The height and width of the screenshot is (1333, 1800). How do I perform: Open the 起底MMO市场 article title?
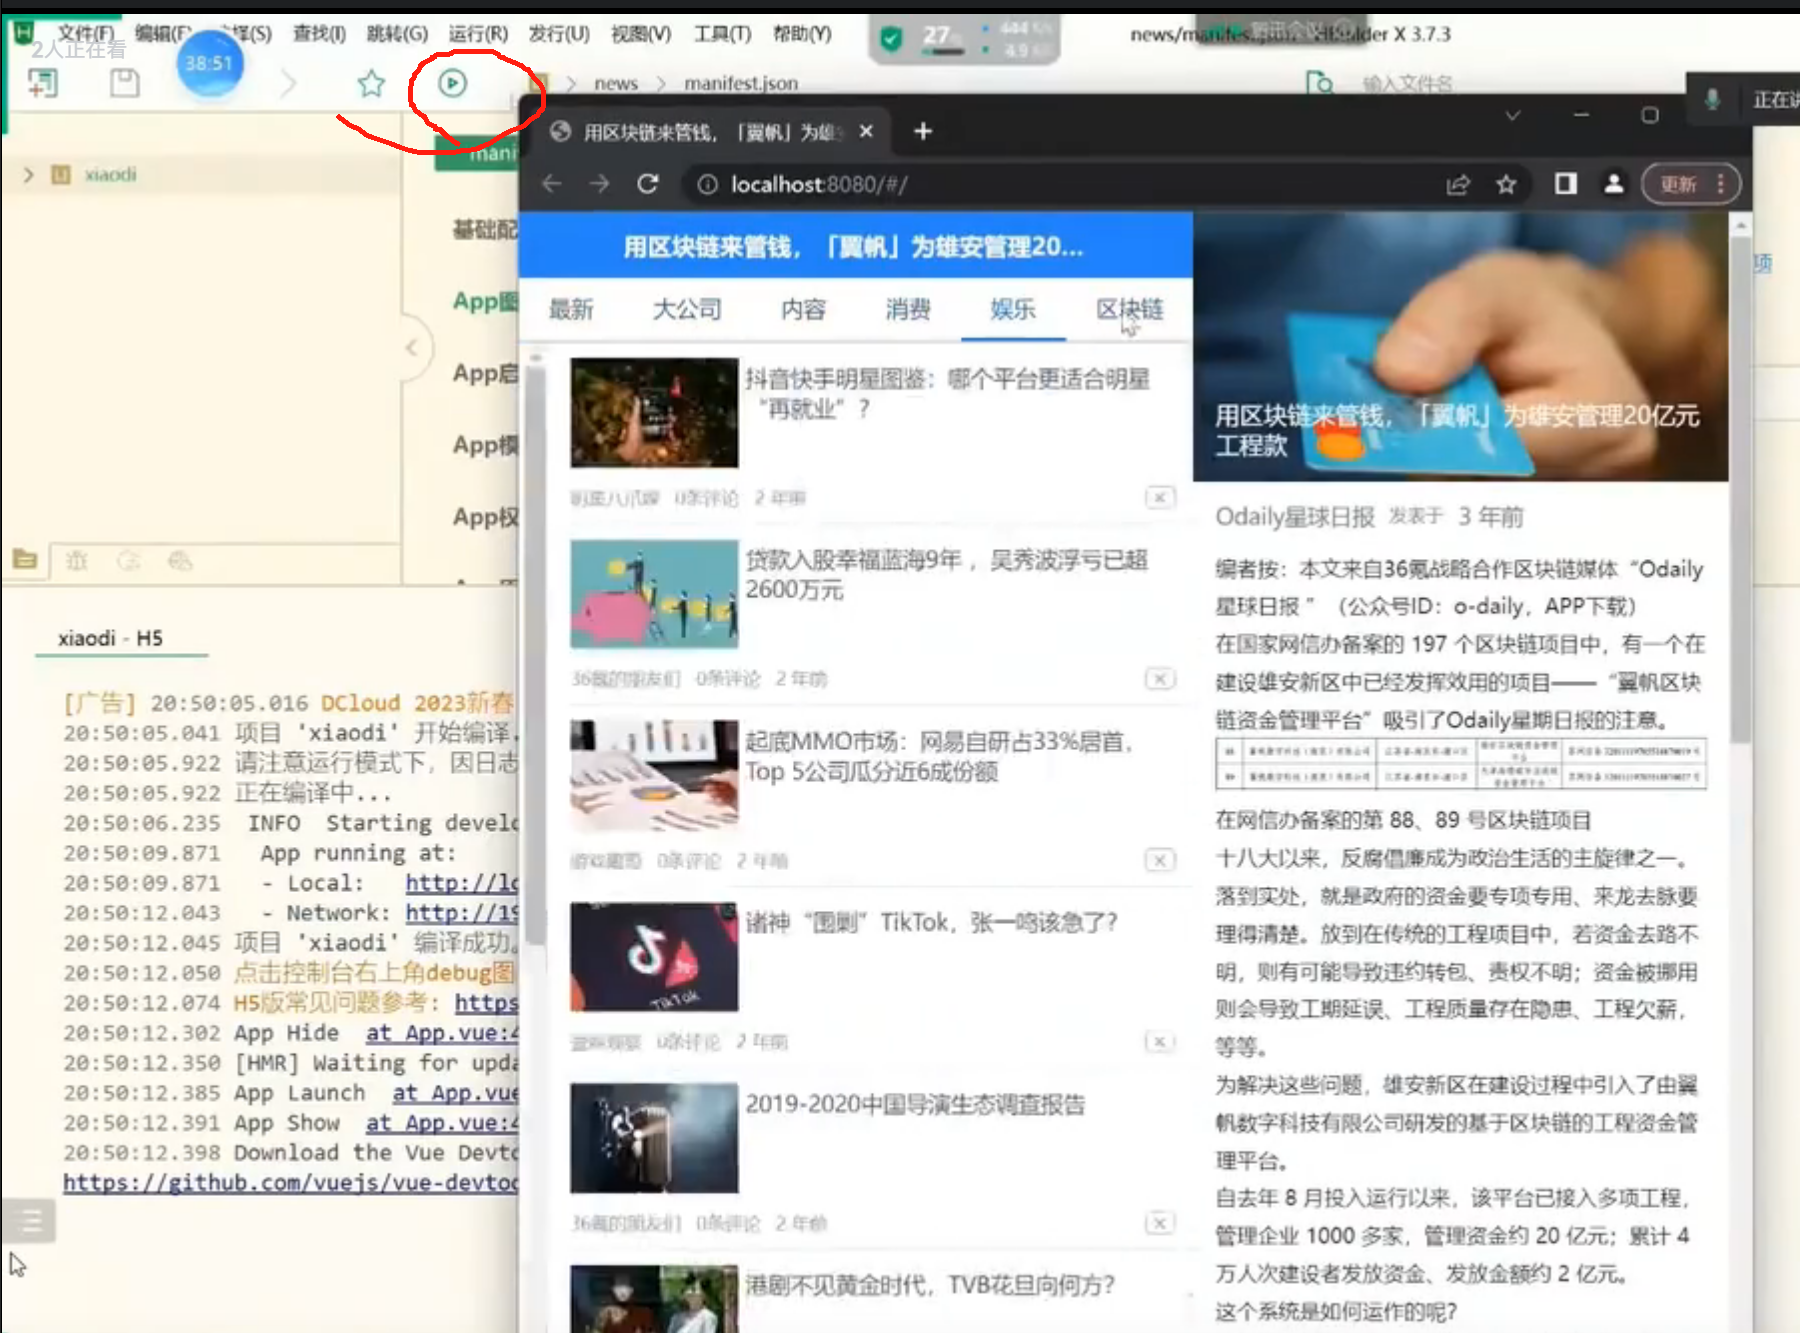point(940,756)
